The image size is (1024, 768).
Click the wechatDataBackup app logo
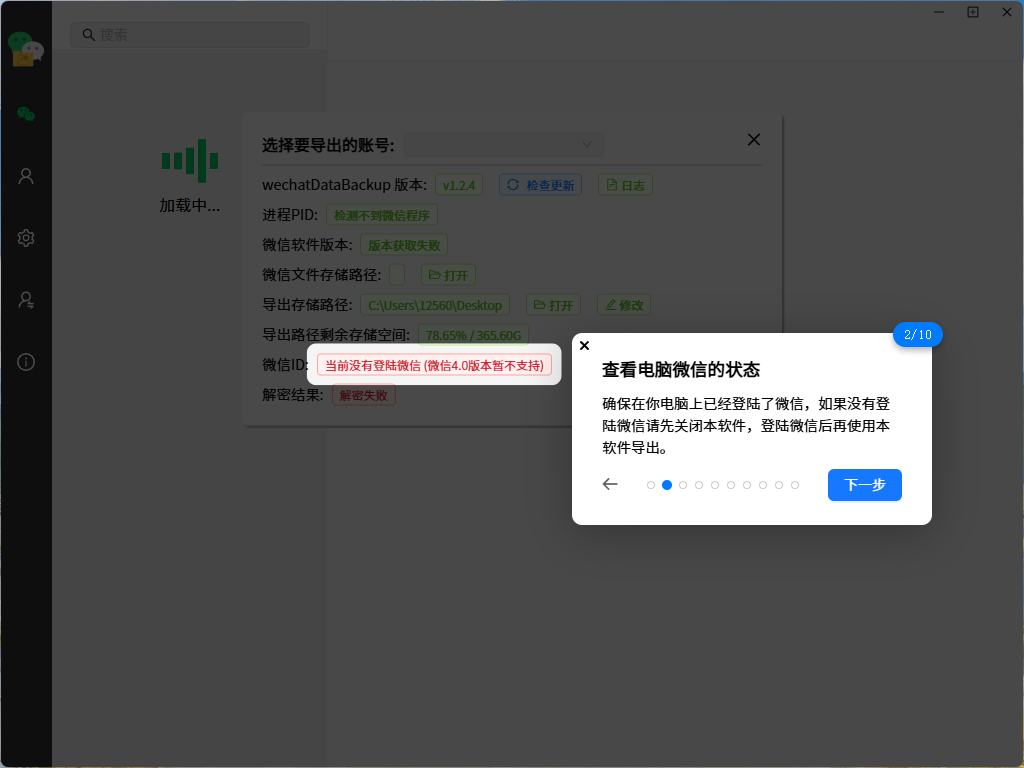point(25,47)
